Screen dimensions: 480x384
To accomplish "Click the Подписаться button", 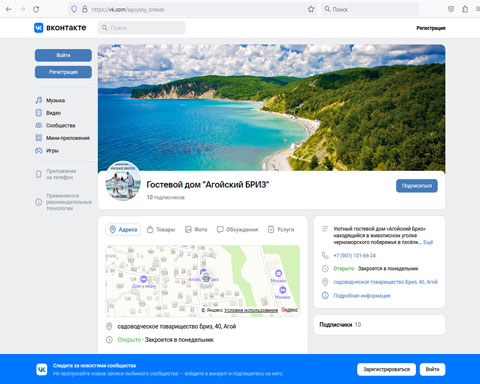I will pos(417,186).
